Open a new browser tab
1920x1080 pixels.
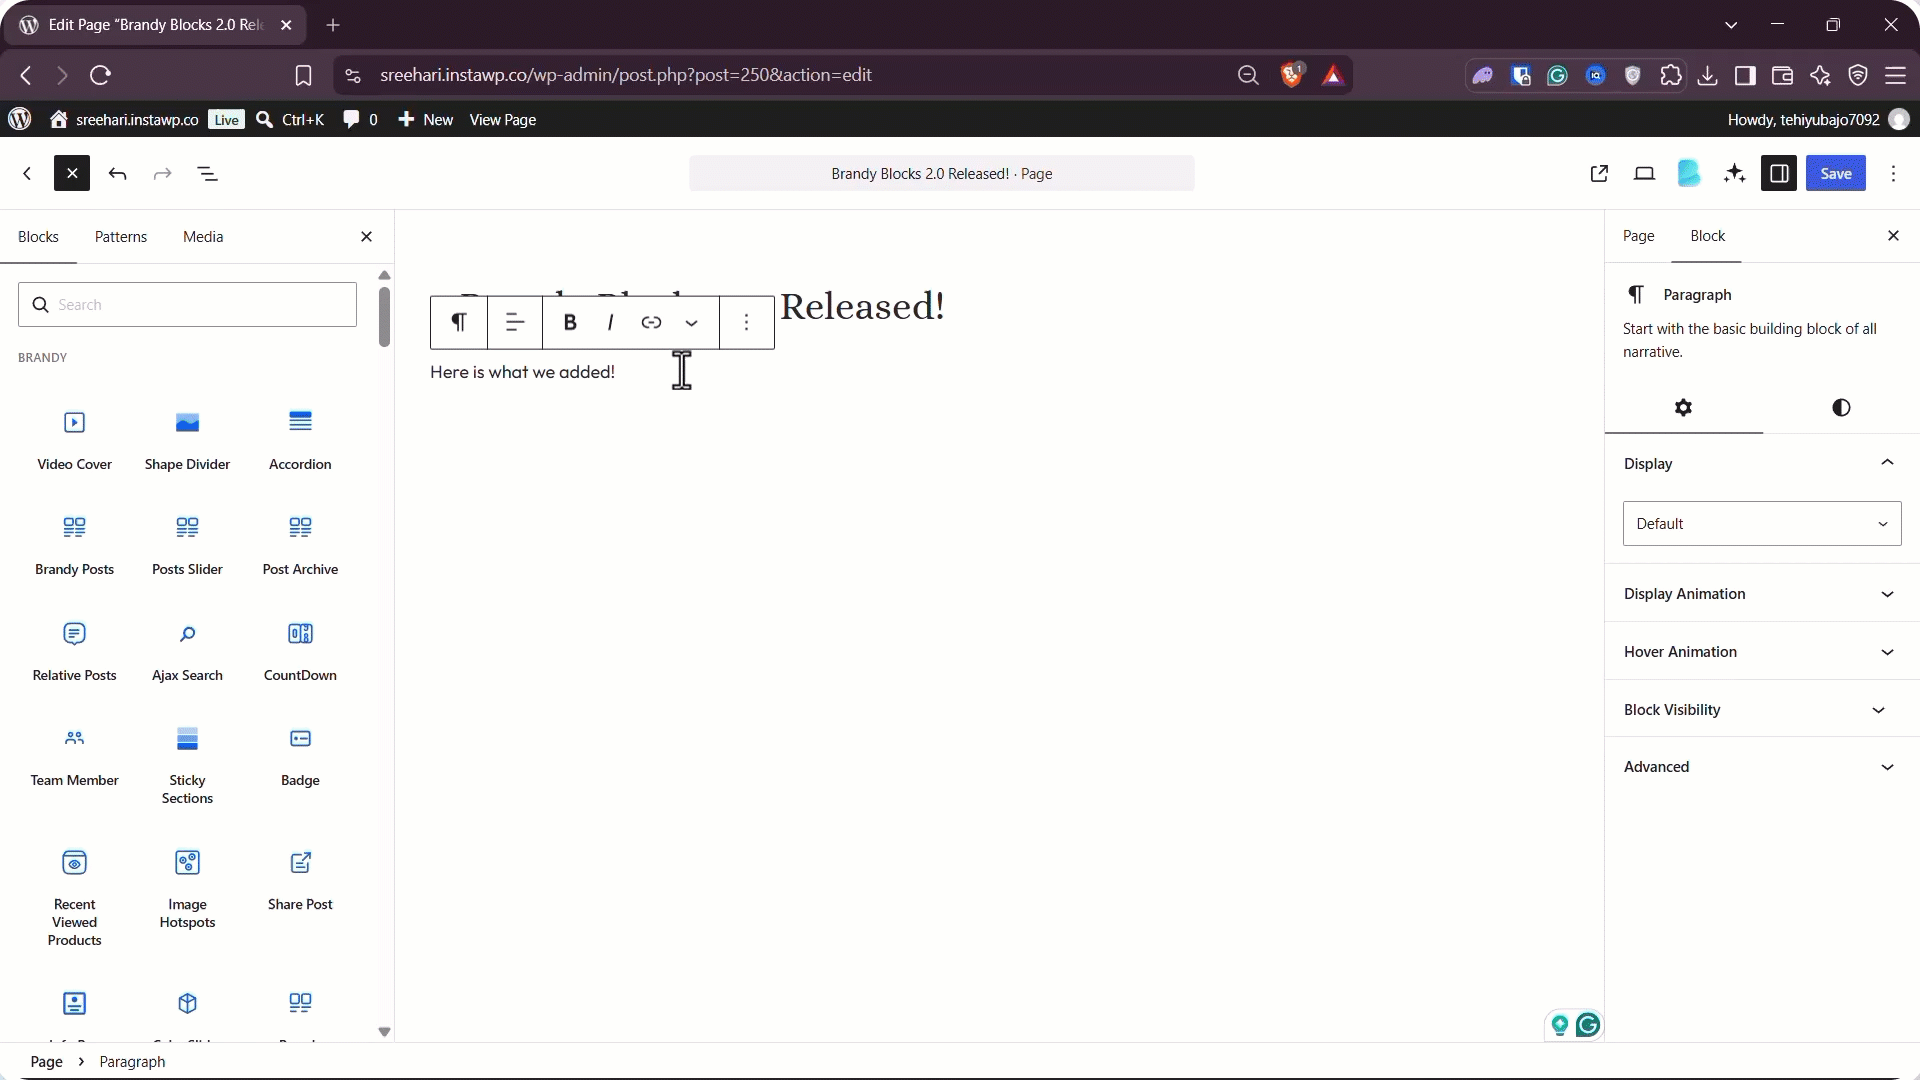tap(333, 25)
